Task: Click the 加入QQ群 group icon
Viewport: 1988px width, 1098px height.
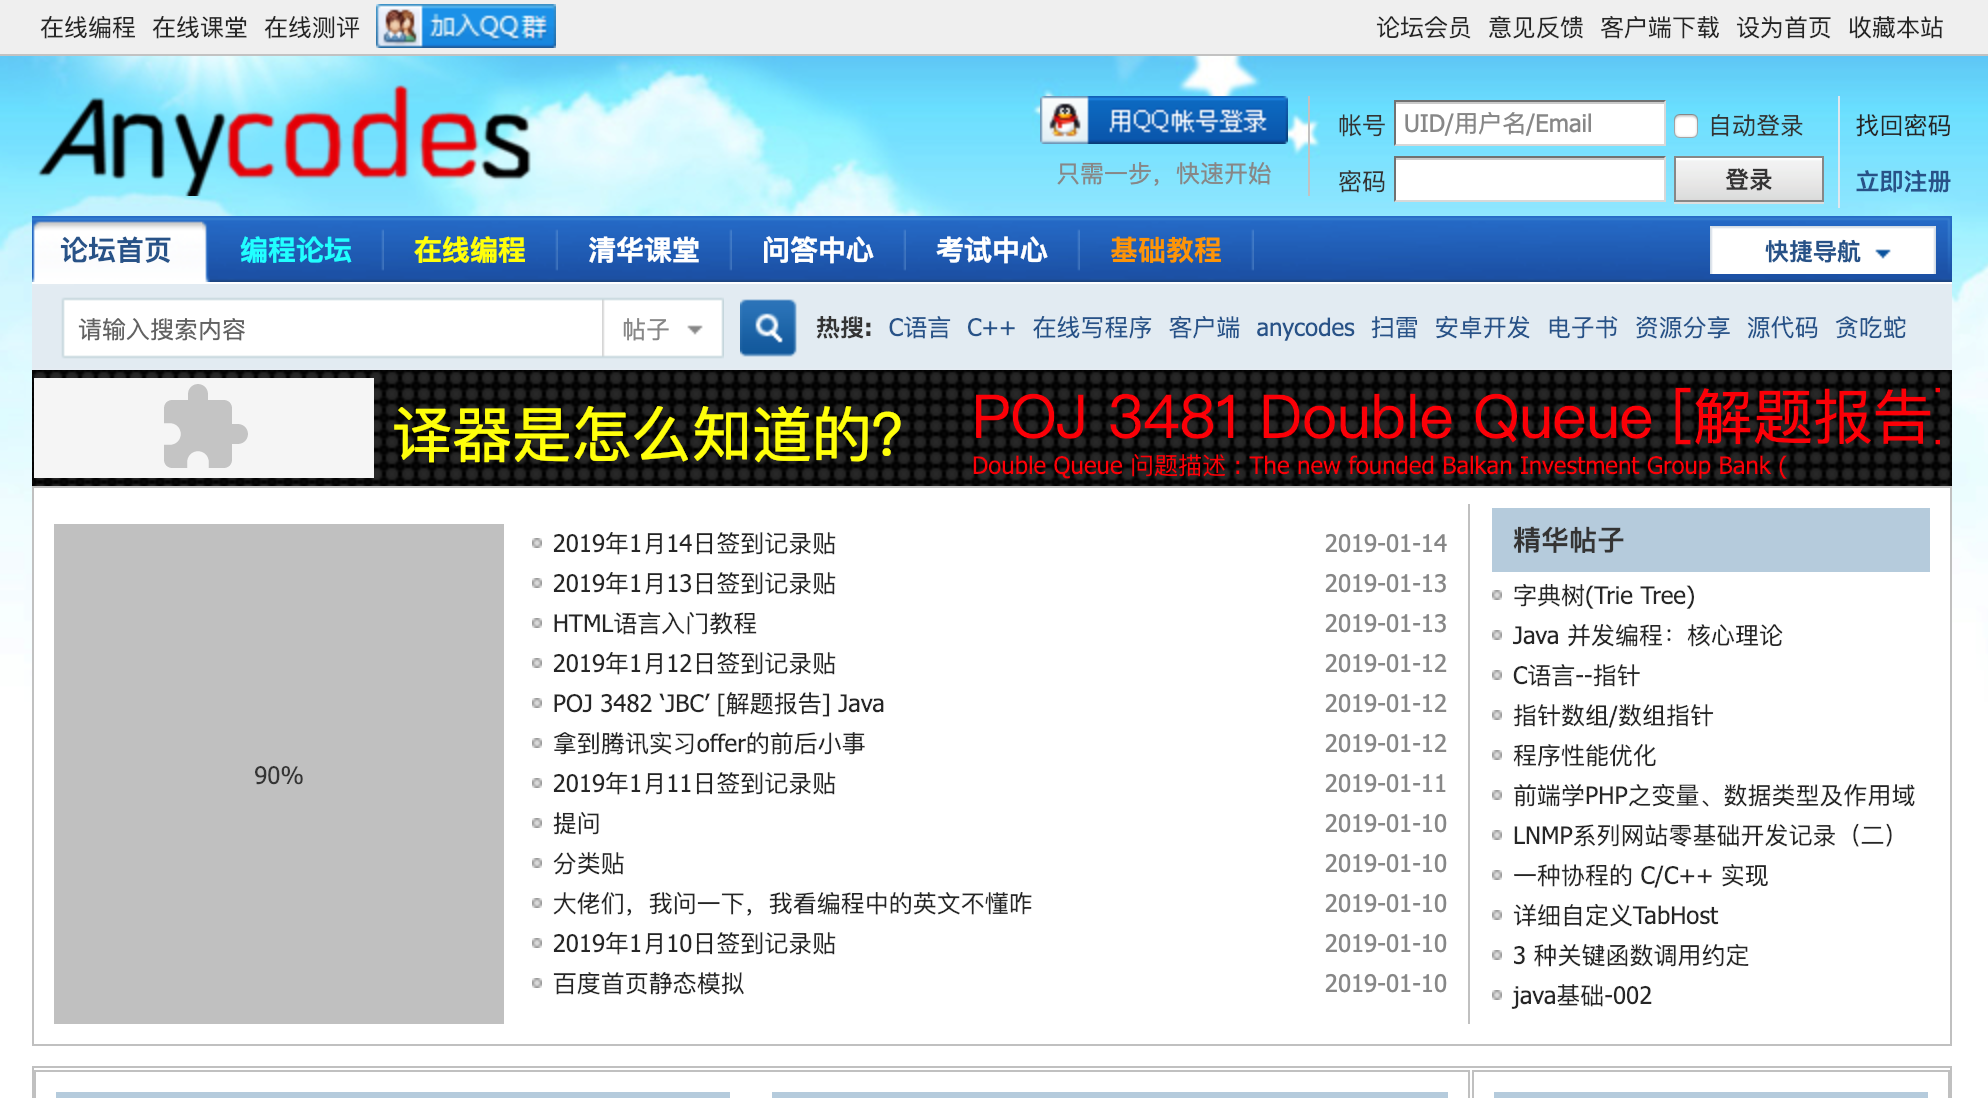Action: (401, 26)
